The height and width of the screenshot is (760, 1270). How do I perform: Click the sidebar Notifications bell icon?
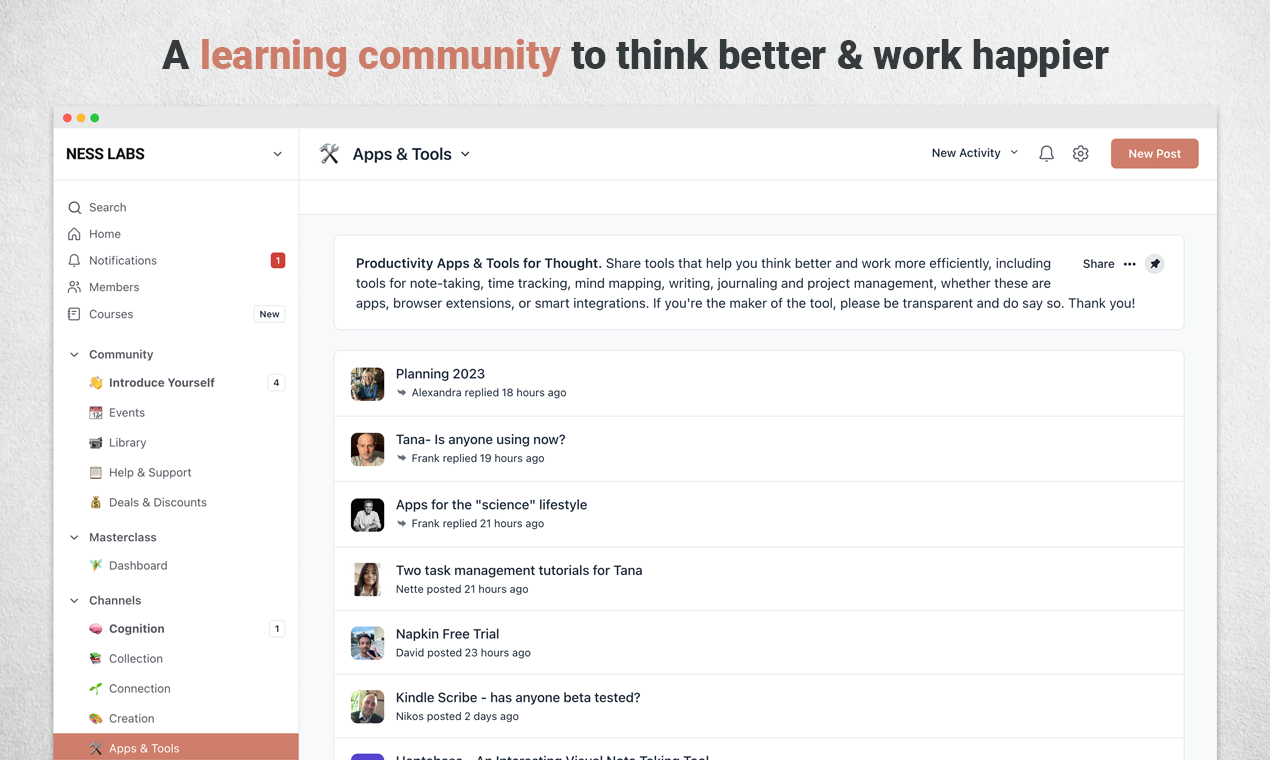pos(74,260)
